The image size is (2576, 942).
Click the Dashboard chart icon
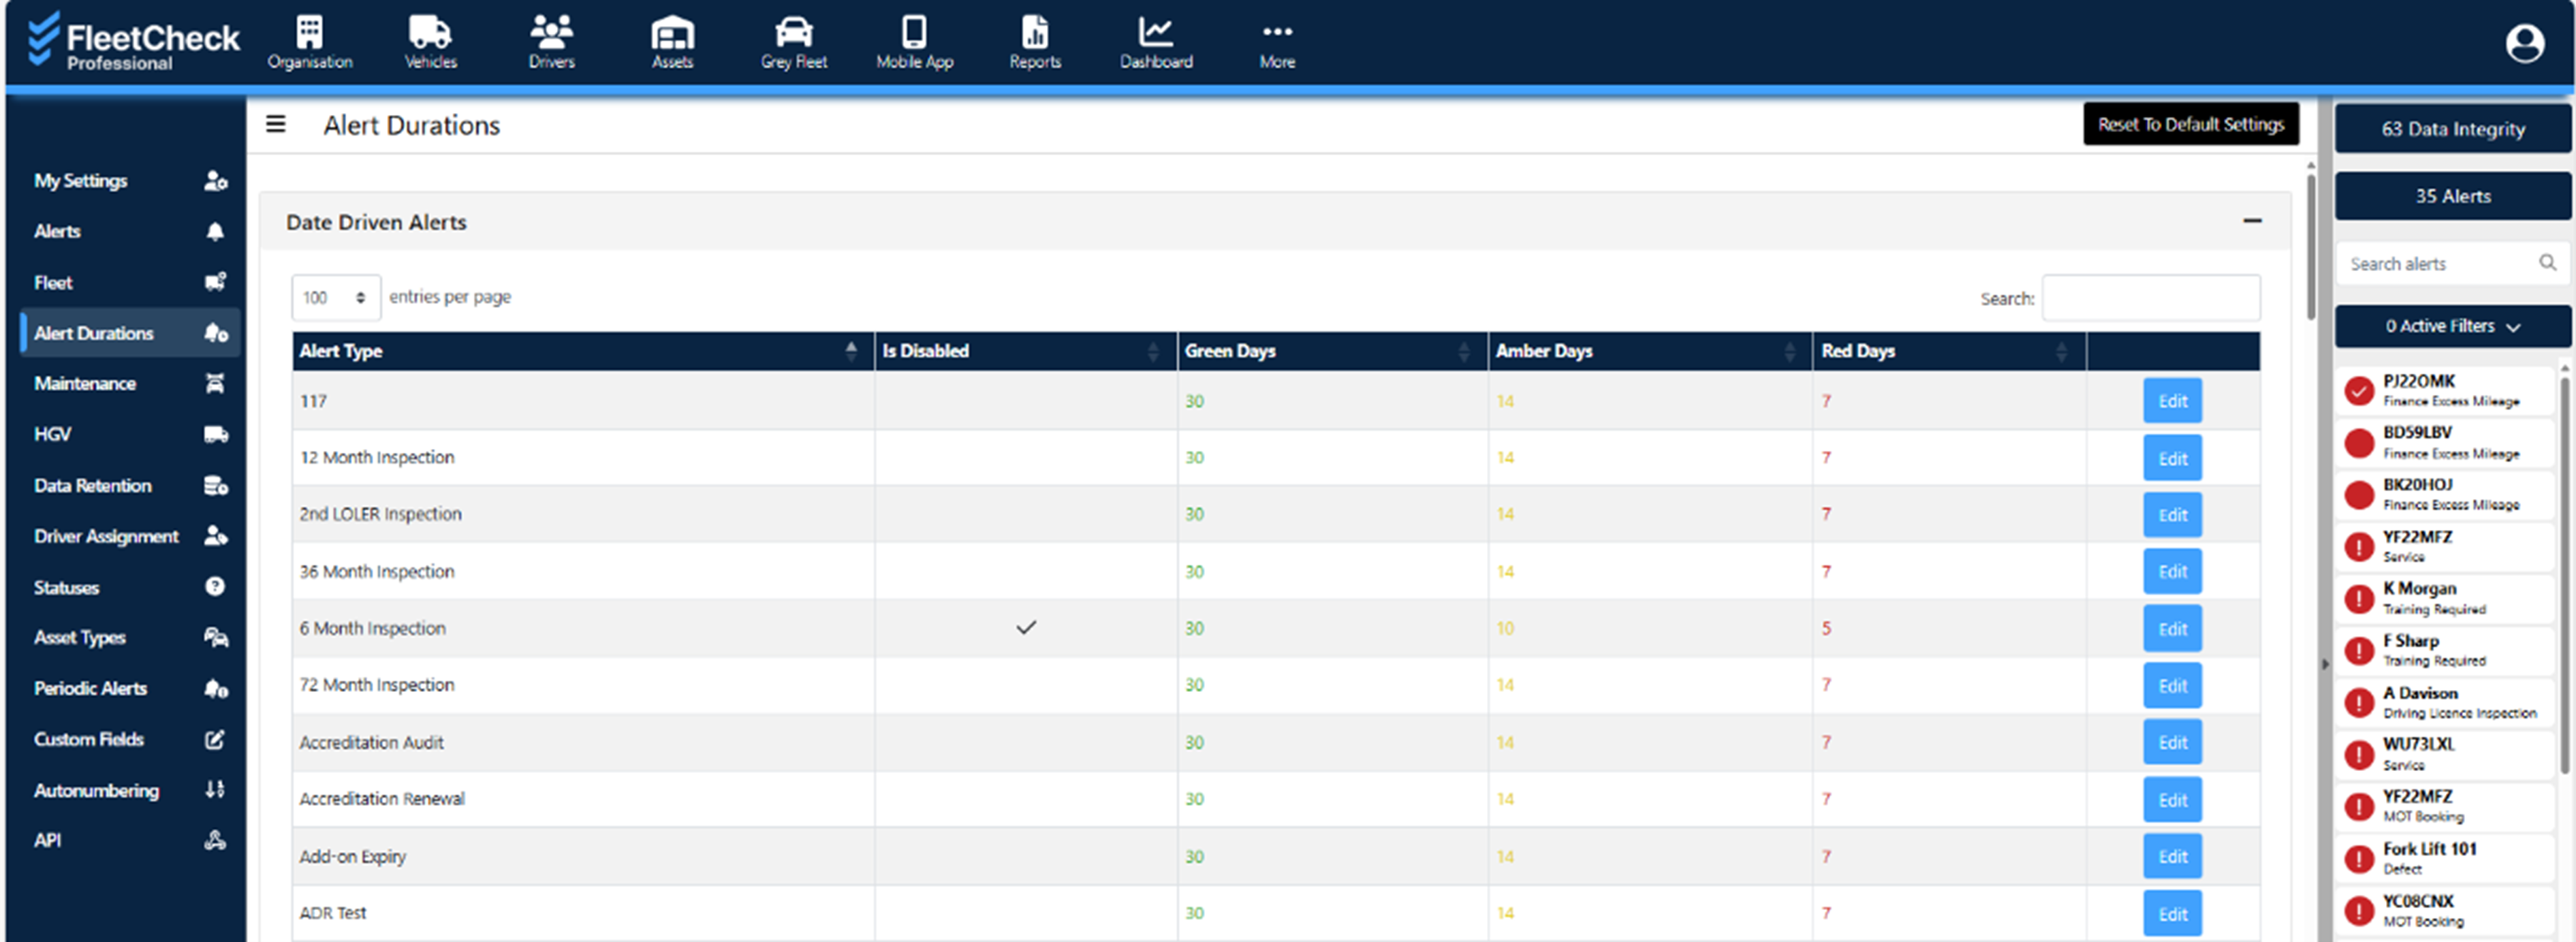click(x=1155, y=32)
